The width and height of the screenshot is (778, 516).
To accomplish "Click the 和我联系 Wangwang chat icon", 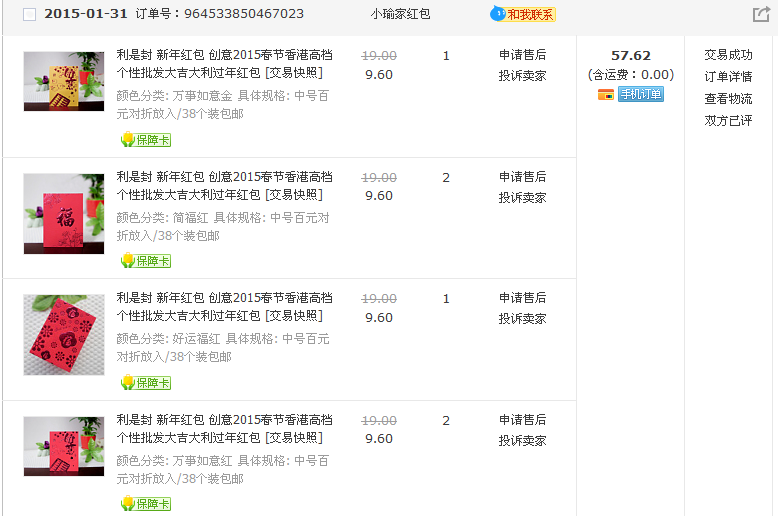I will 523,14.
